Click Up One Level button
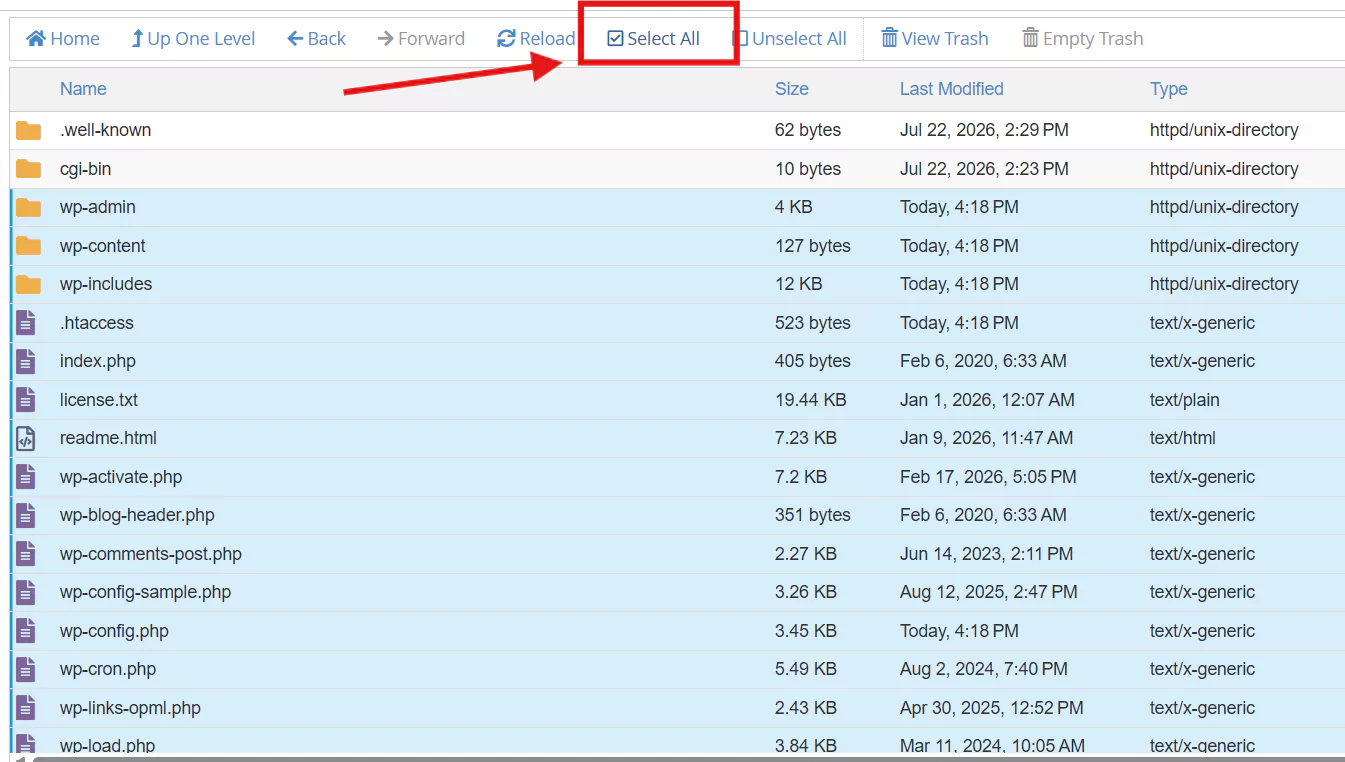 (x=193, y=39)
